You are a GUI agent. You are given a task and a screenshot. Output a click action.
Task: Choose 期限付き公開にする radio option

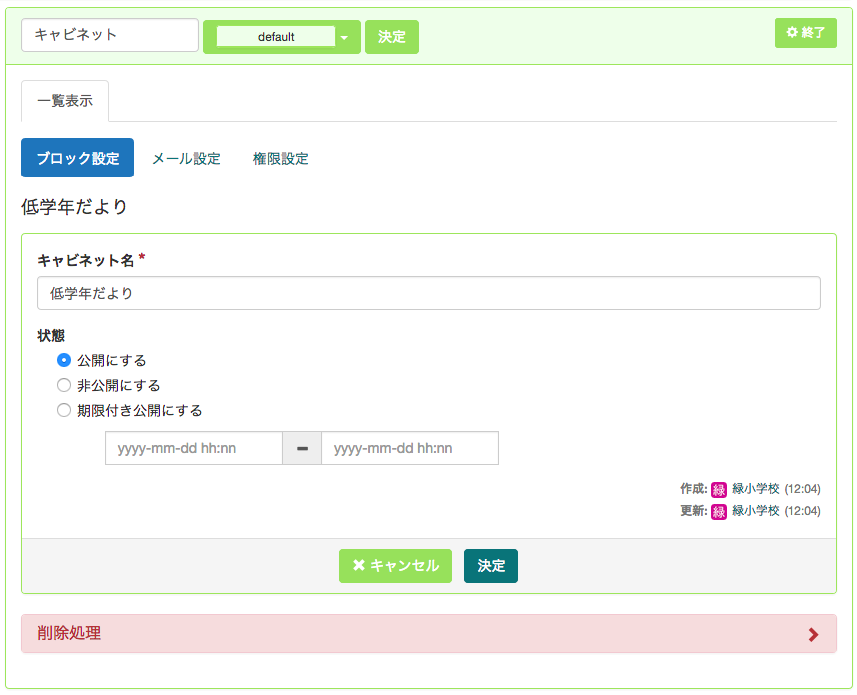64,410
